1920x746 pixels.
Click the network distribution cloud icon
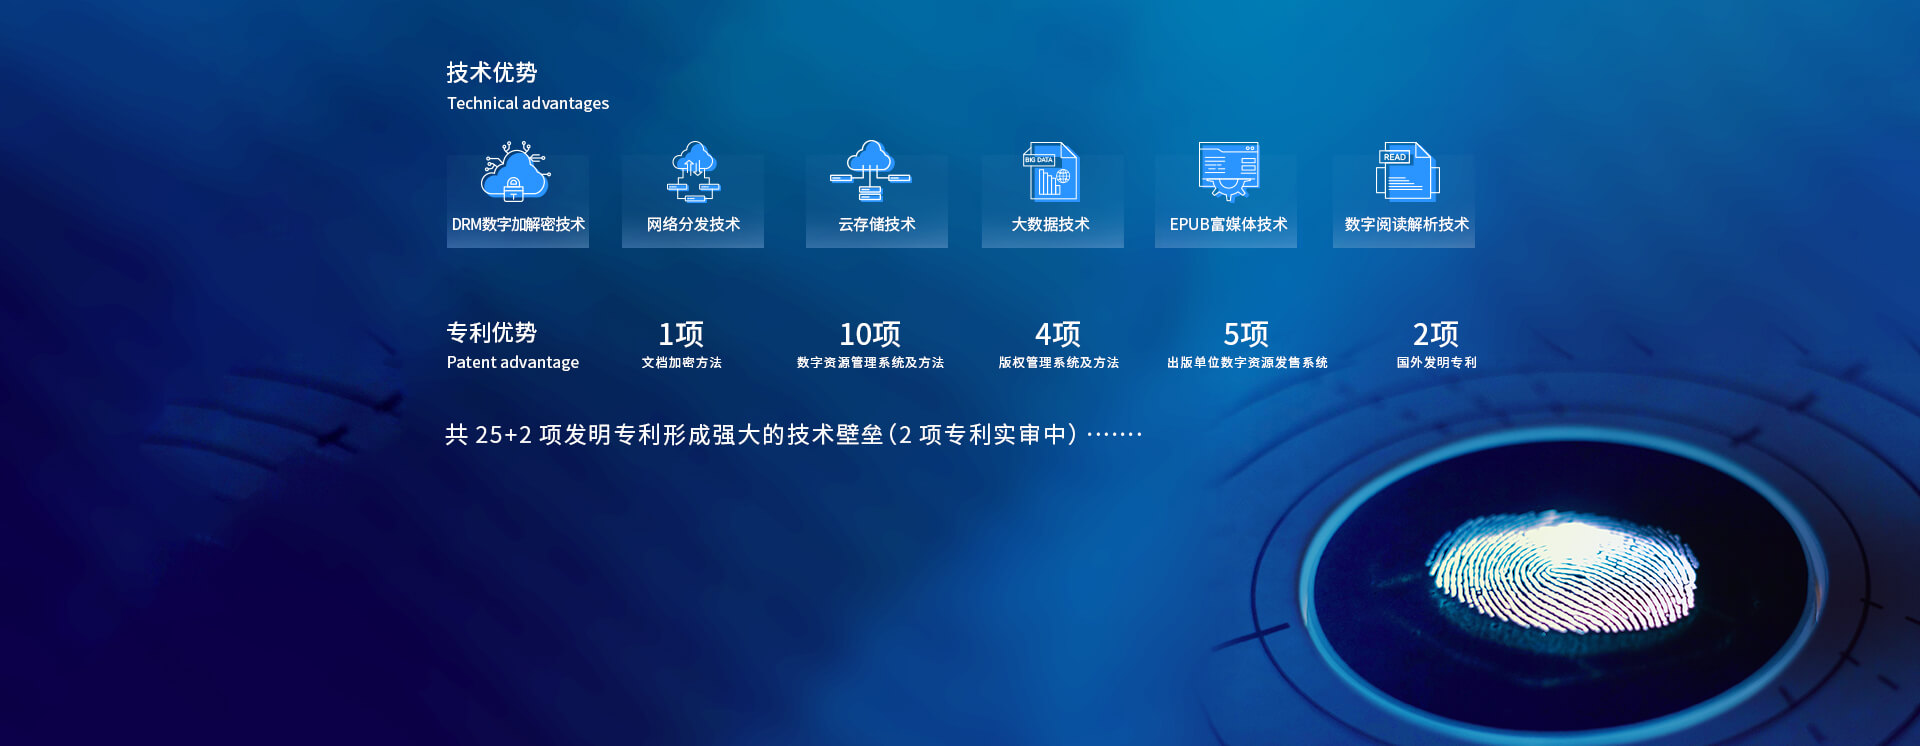point(693,172)
